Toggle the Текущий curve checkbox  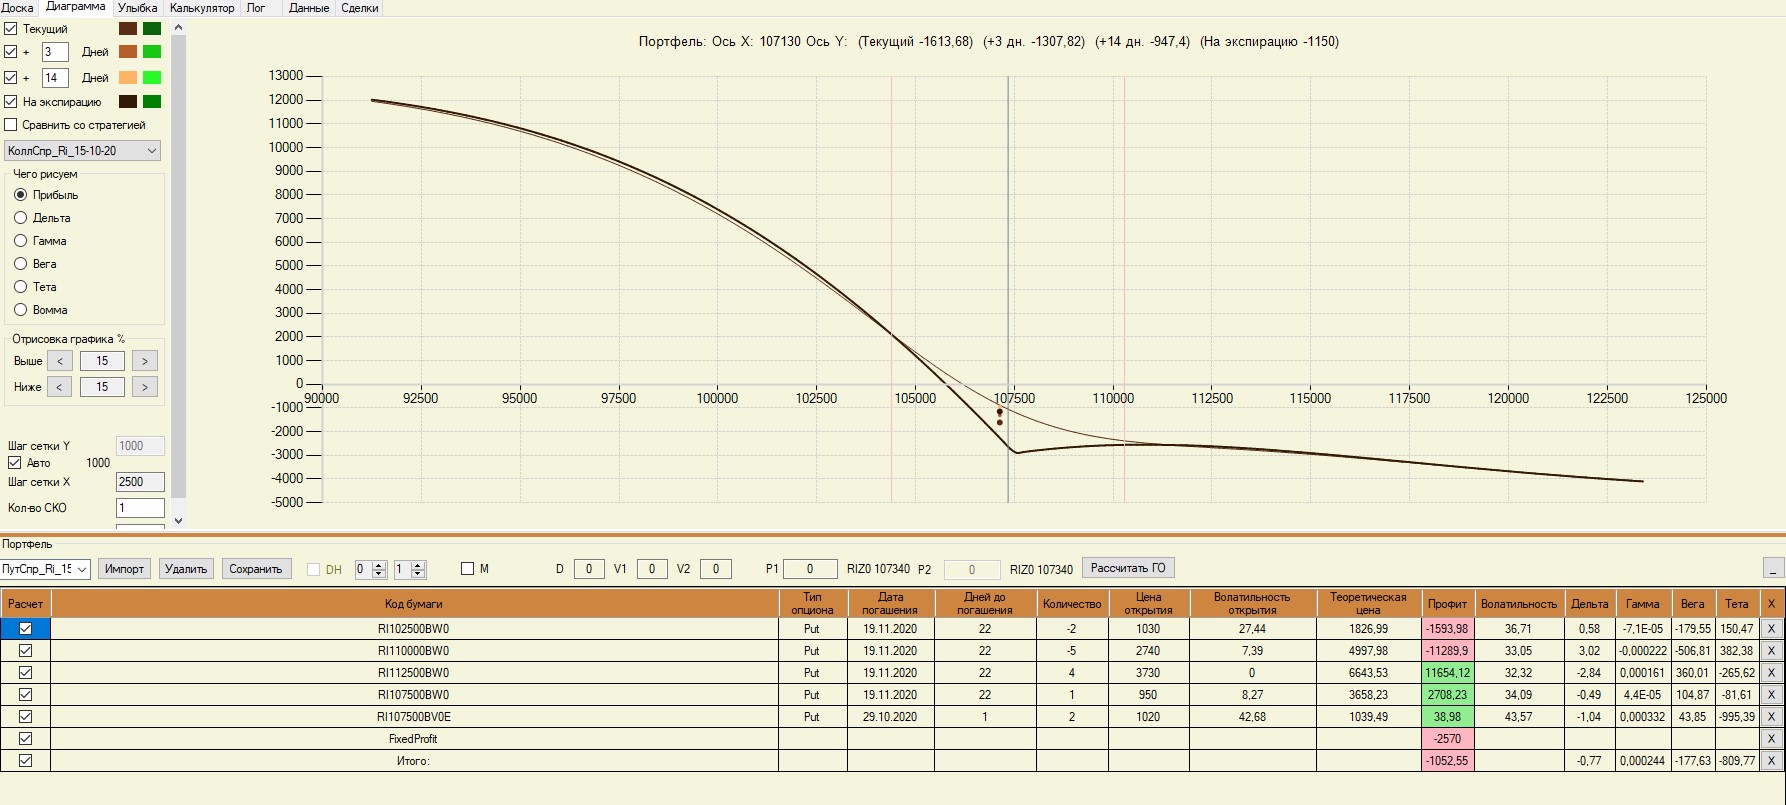(11, 29)
